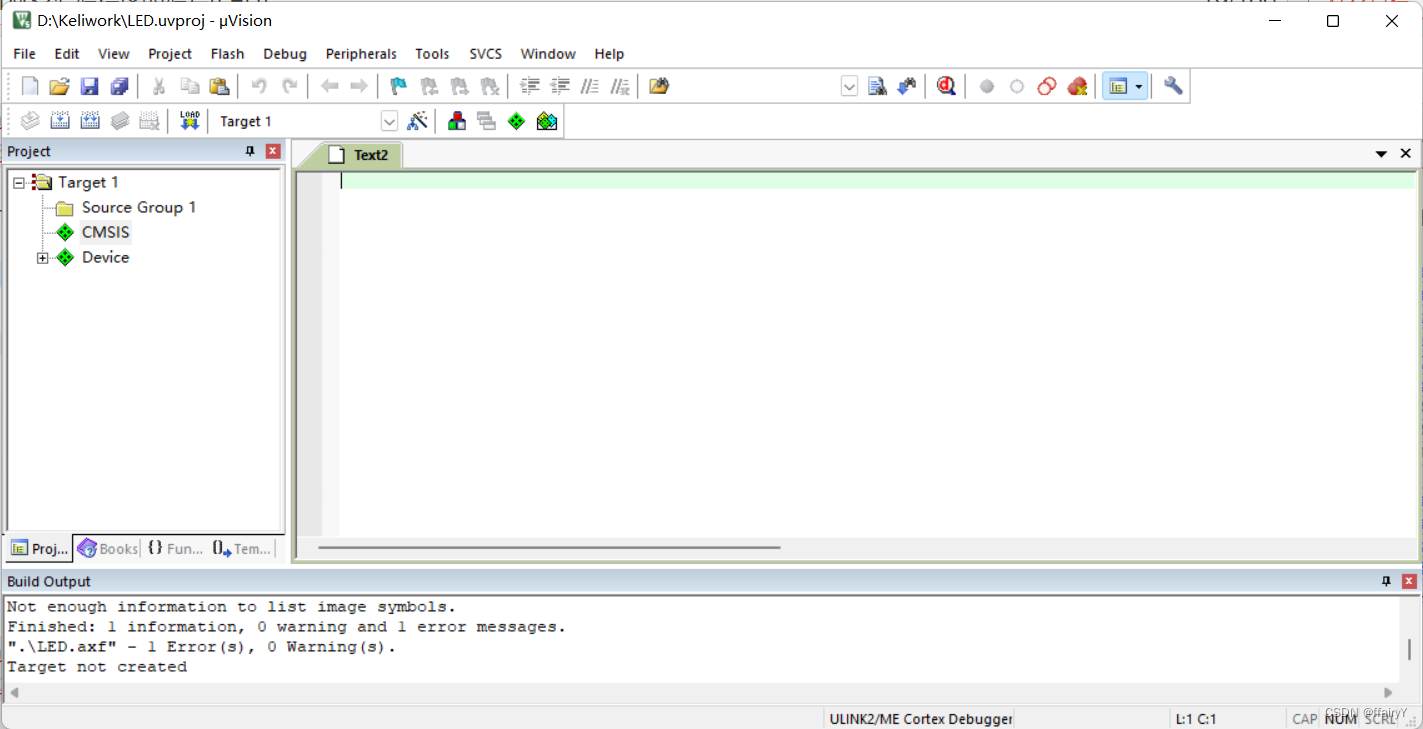The width and height of the screenshot is (1423, 729).
Task: Close the Build Output panel
Action: (x=1409, y=581)
